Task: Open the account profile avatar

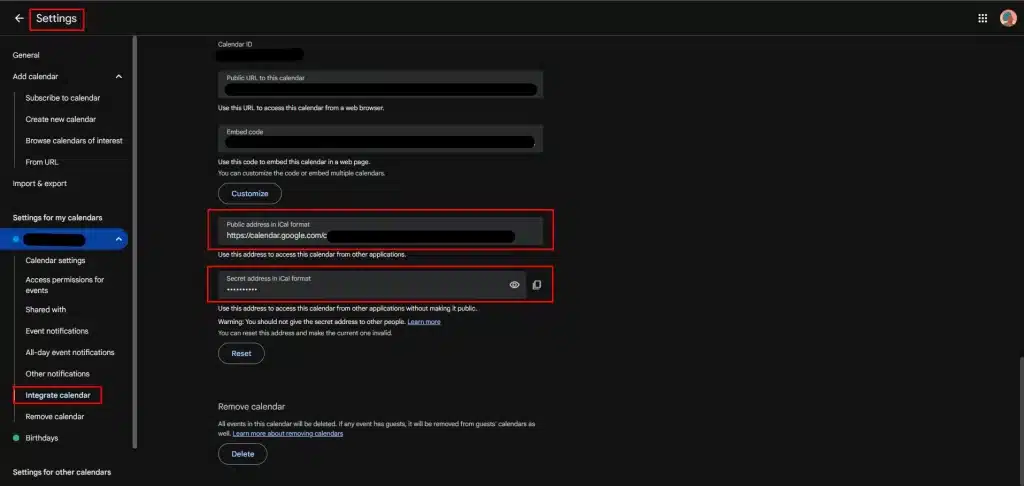Action: click(1007, 18)
